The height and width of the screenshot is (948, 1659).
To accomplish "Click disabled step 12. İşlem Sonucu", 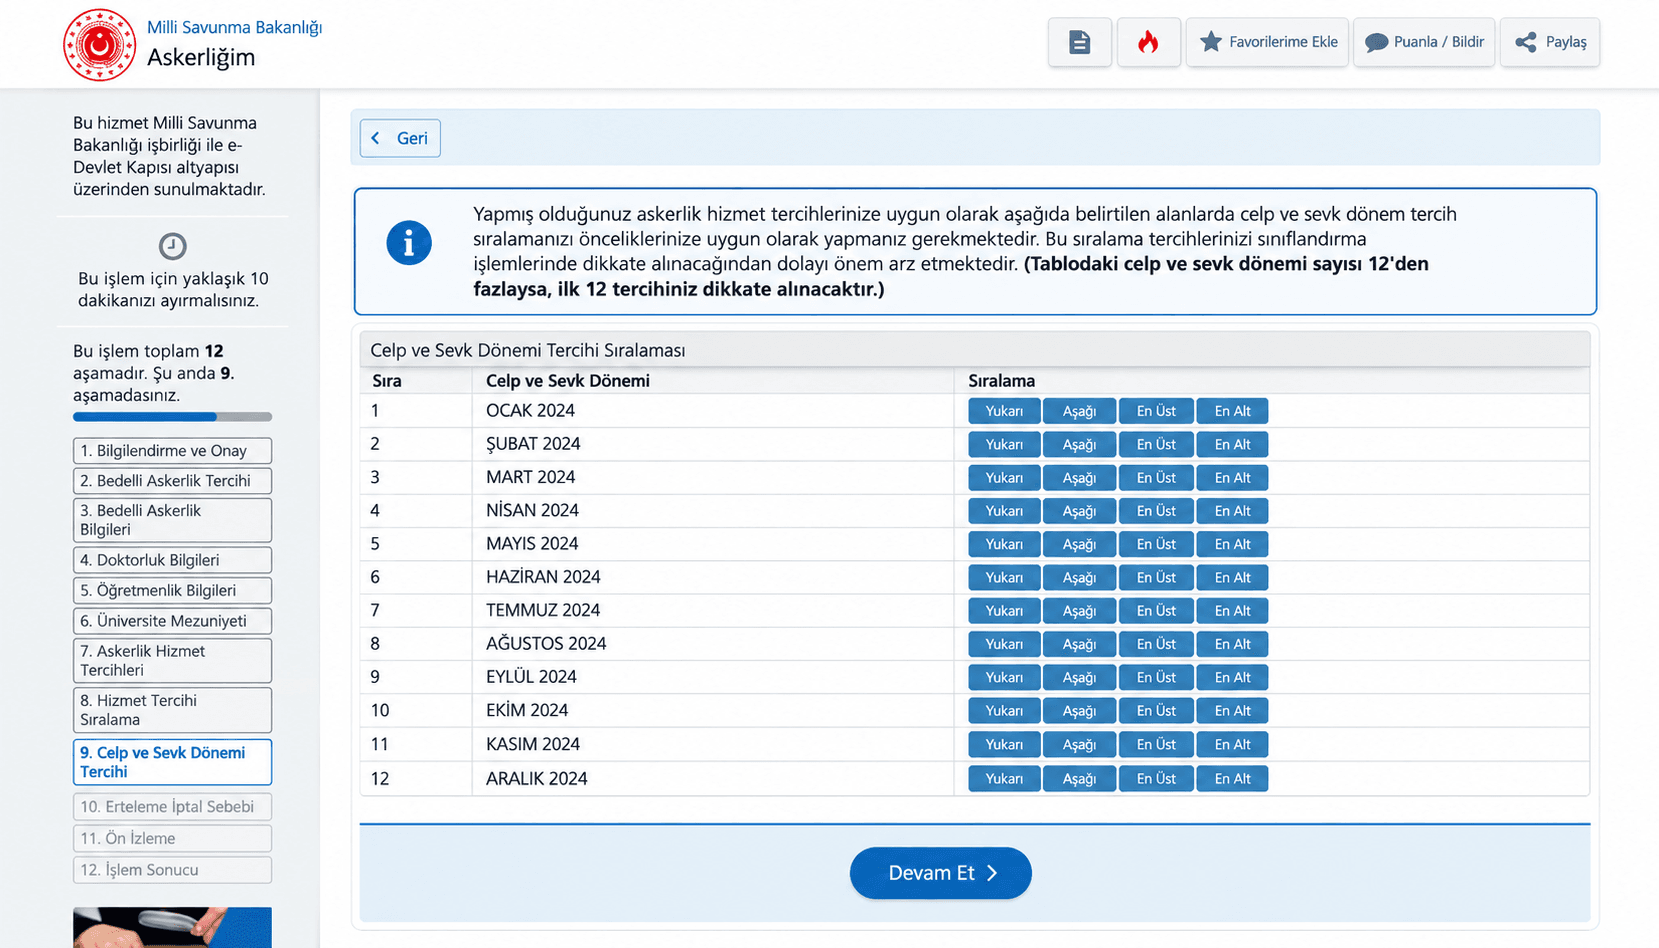I will (x=172, y=870).
